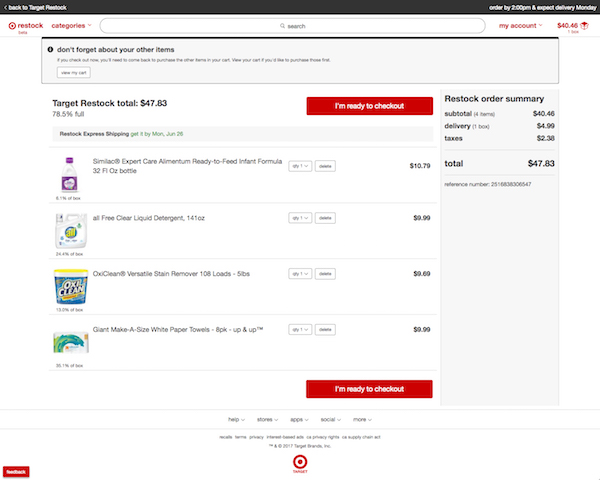The width and height of the screenshot is (600, 480).
Task: Open qty dropdown for OxiClean stain remover
Action: (300, 274)
